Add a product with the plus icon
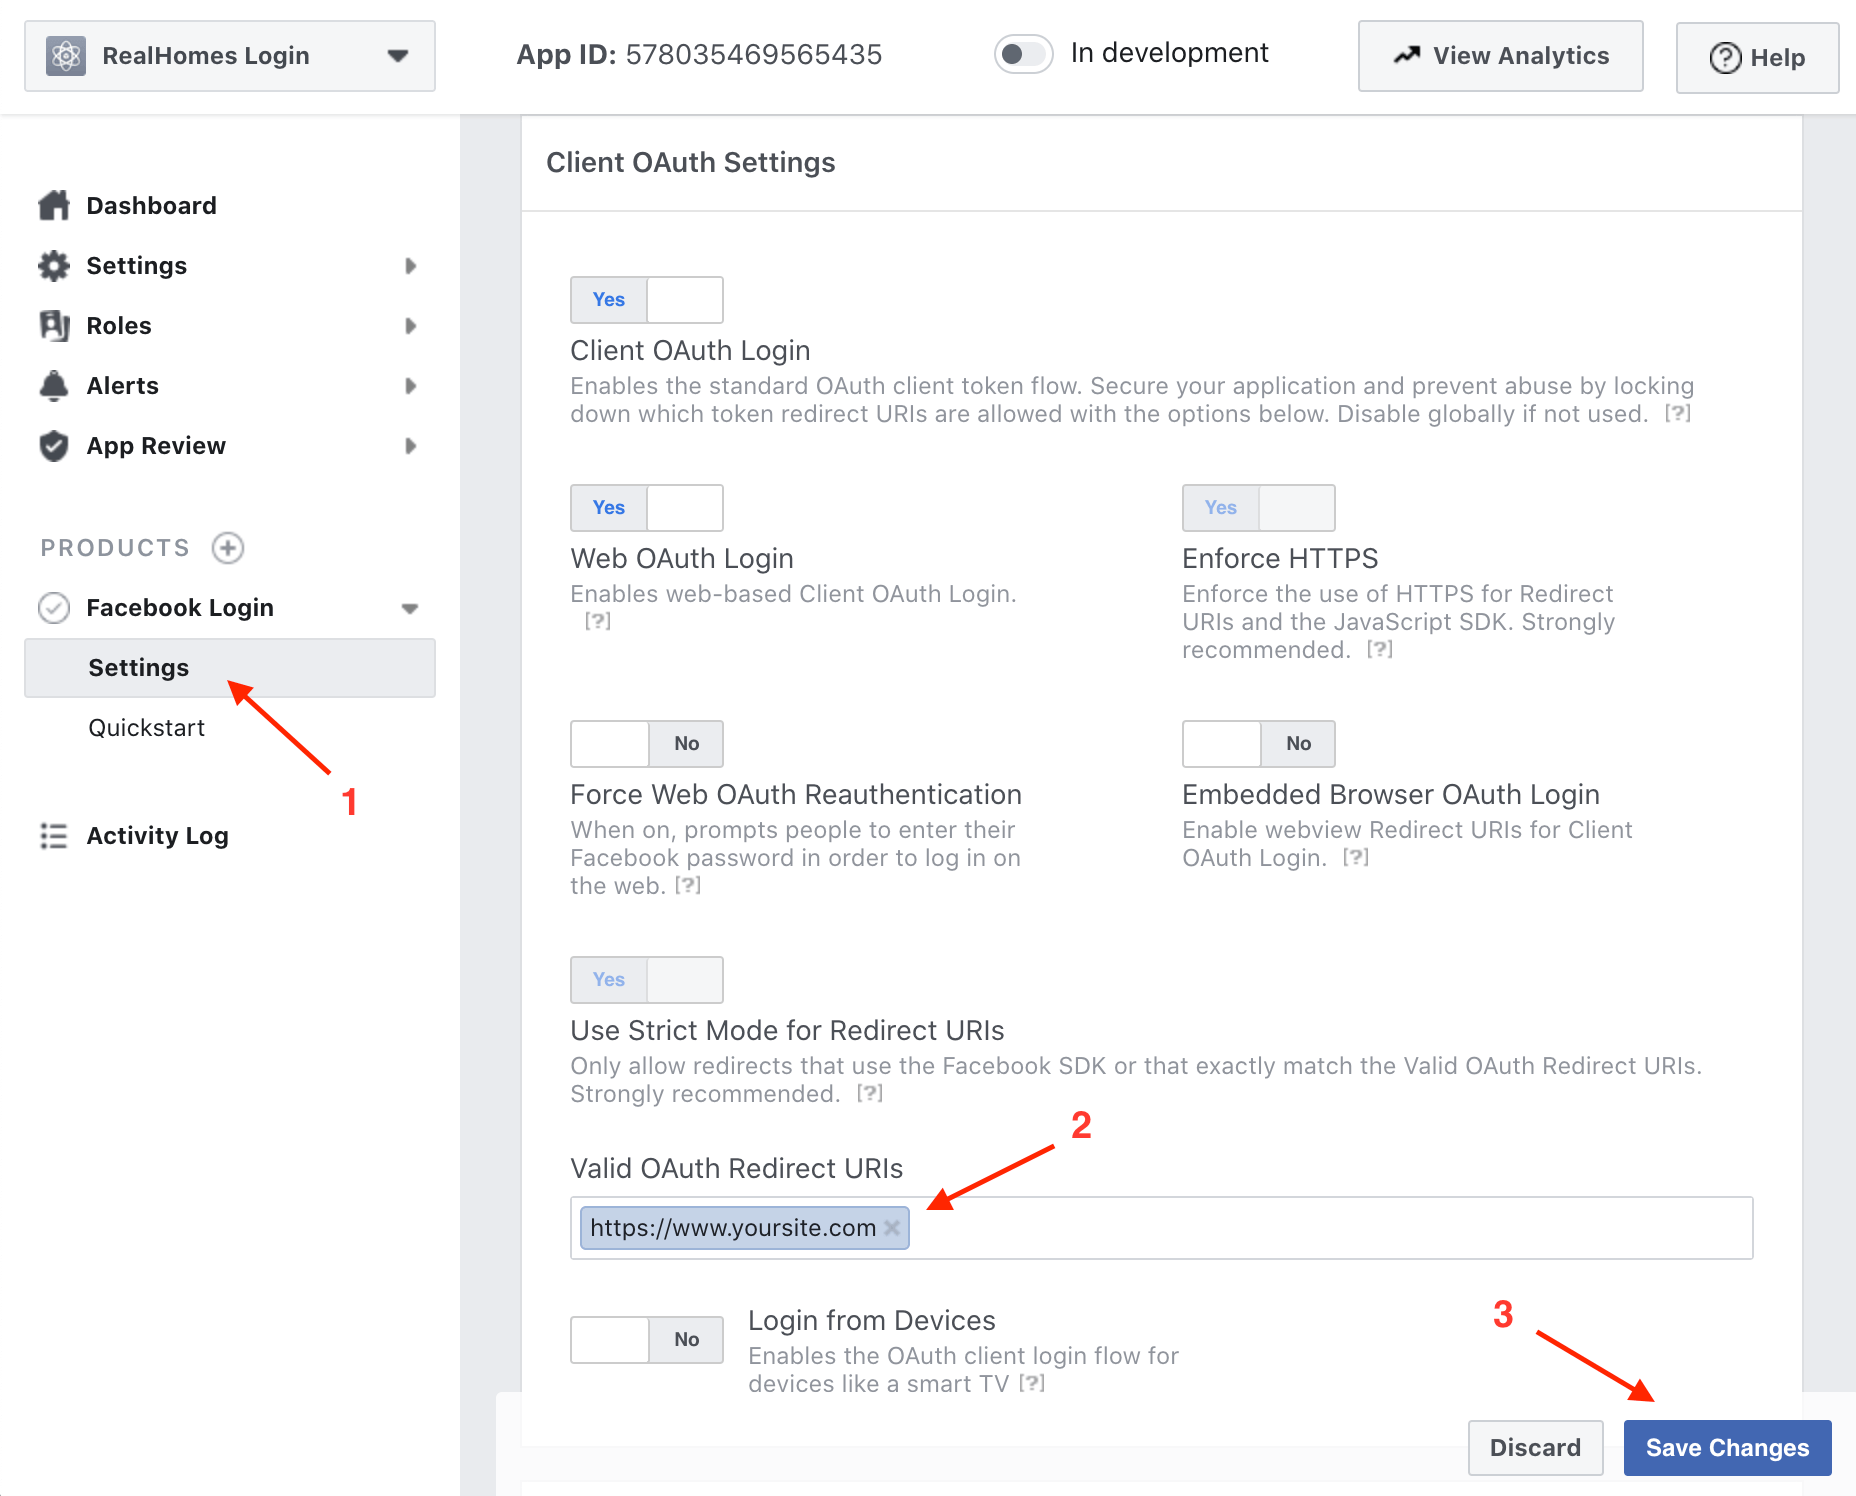1856x1496 pixels. pyautogui.click(x=228, y=548)
